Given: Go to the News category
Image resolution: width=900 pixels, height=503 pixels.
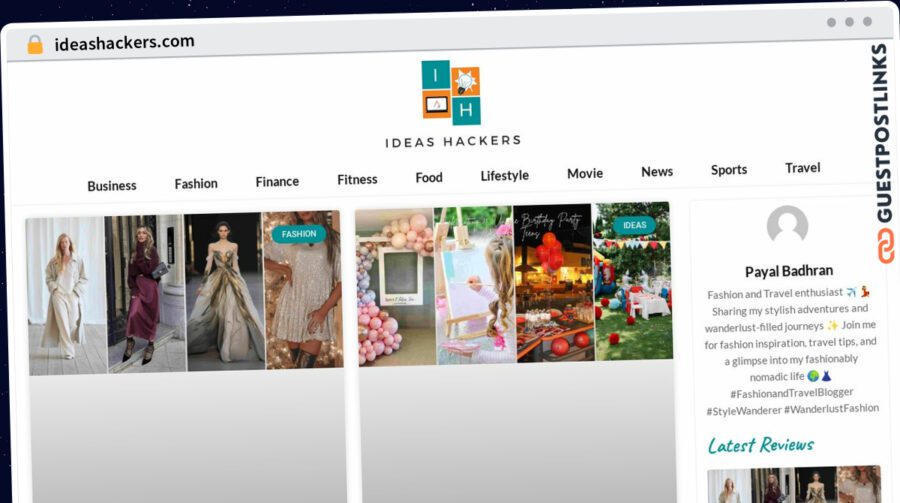Looking at the screenshot, I should click(x=657, y=172).
